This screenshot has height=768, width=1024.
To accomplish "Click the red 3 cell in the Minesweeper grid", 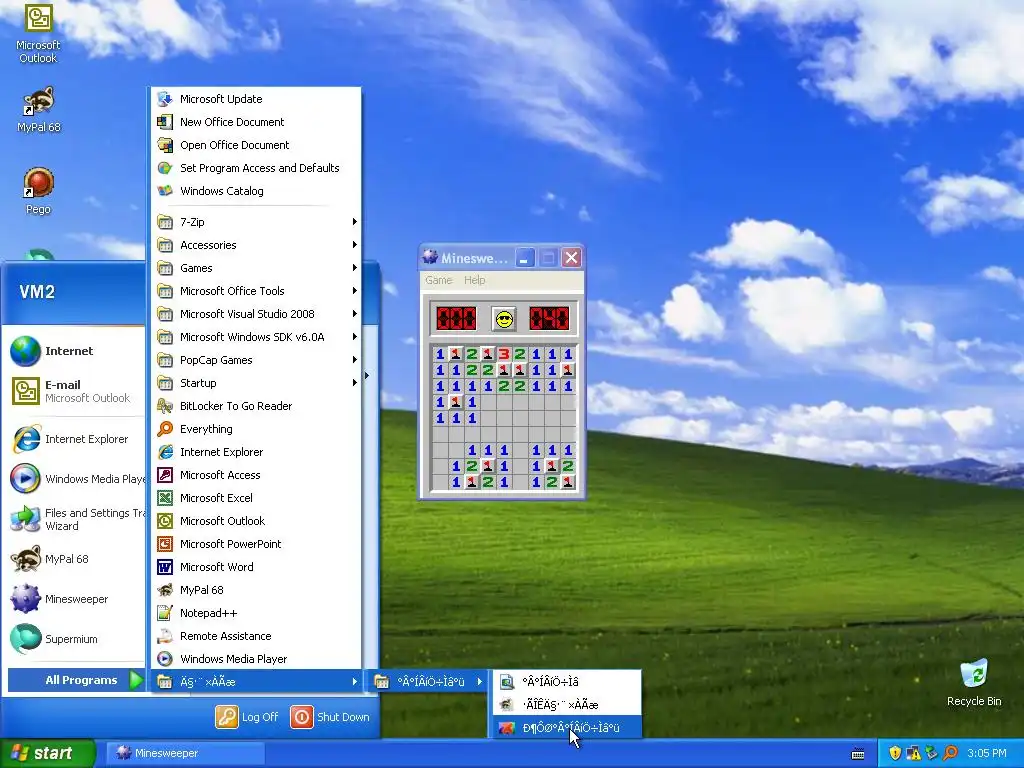I will pyautogui.click(x=504, y=354).
